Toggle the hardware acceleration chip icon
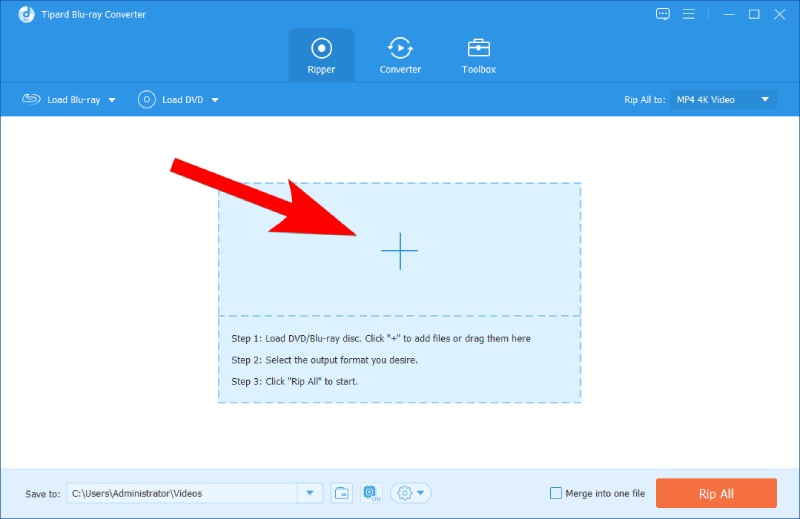The width and height of the screenshot is (800, 519). point(371,493)
